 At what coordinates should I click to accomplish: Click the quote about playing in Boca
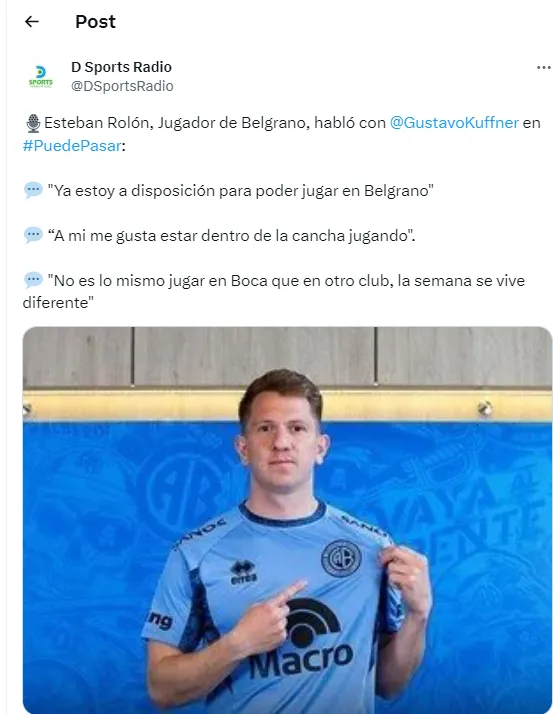(x=274, y=291)
